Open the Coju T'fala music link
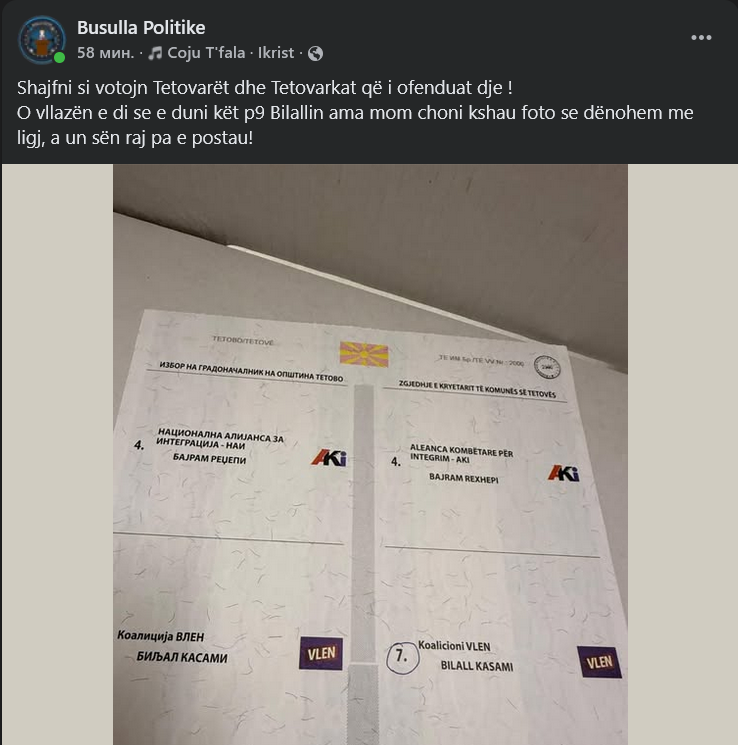 (x=206, y=53)
